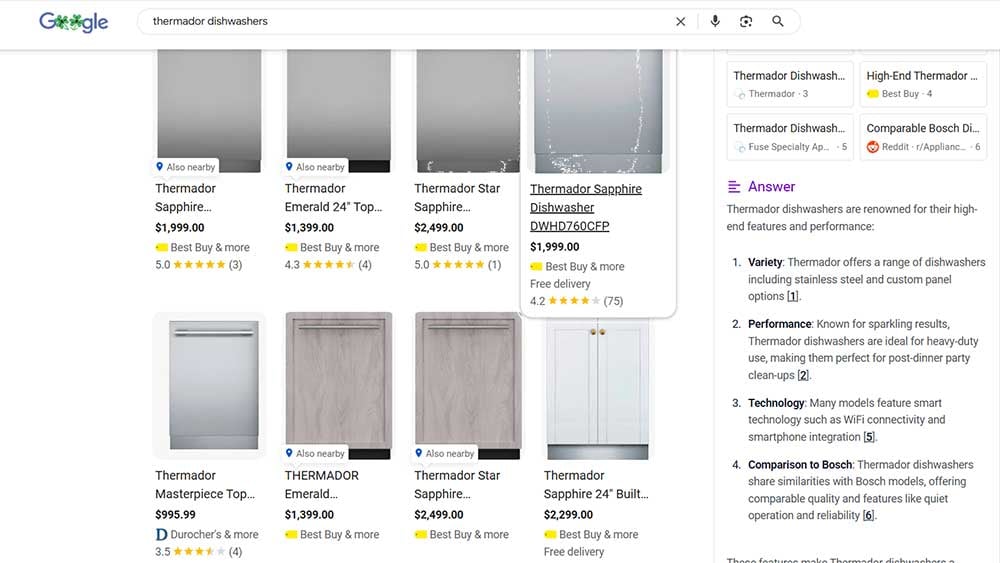Click the $995.99 price of Masterpiece
The height and width of the screenshot is (563, 1000).
(x=175, y=515)
